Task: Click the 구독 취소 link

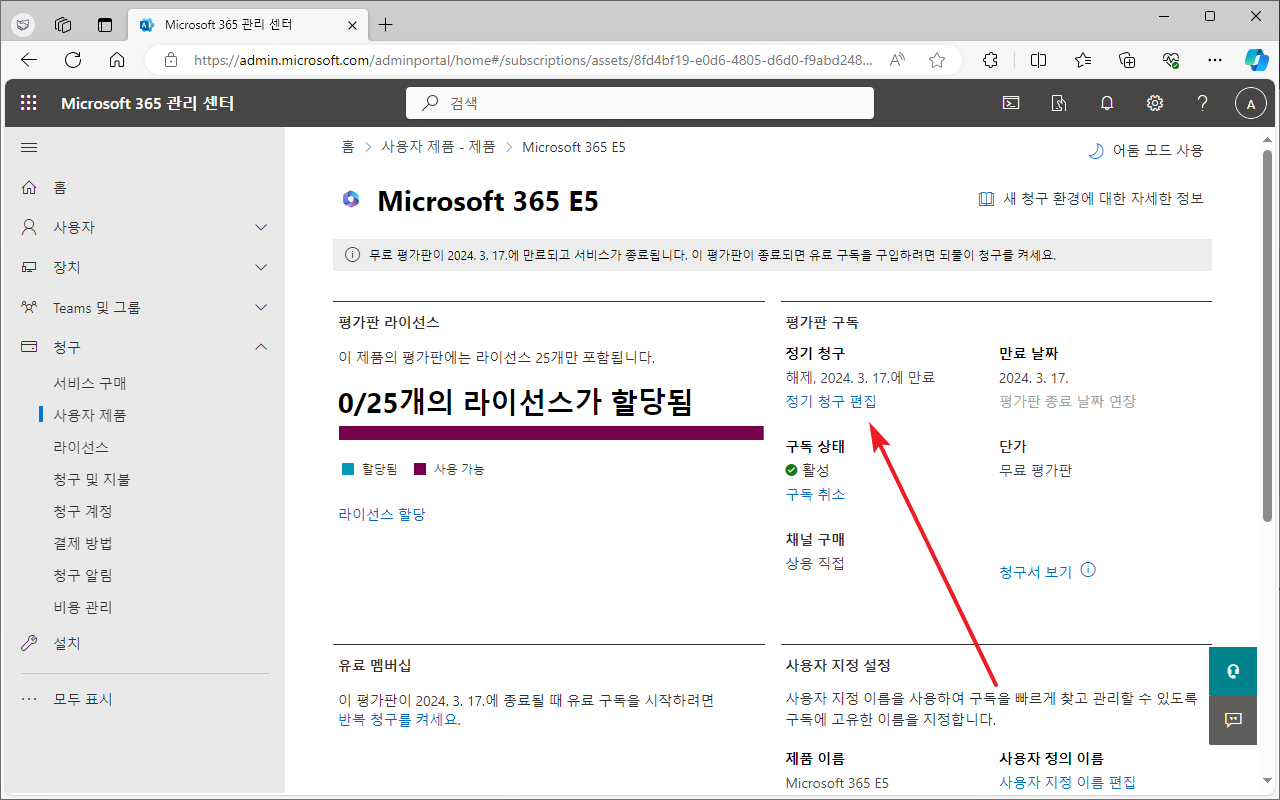Action: pyautogui.click(x=815, y=494)
